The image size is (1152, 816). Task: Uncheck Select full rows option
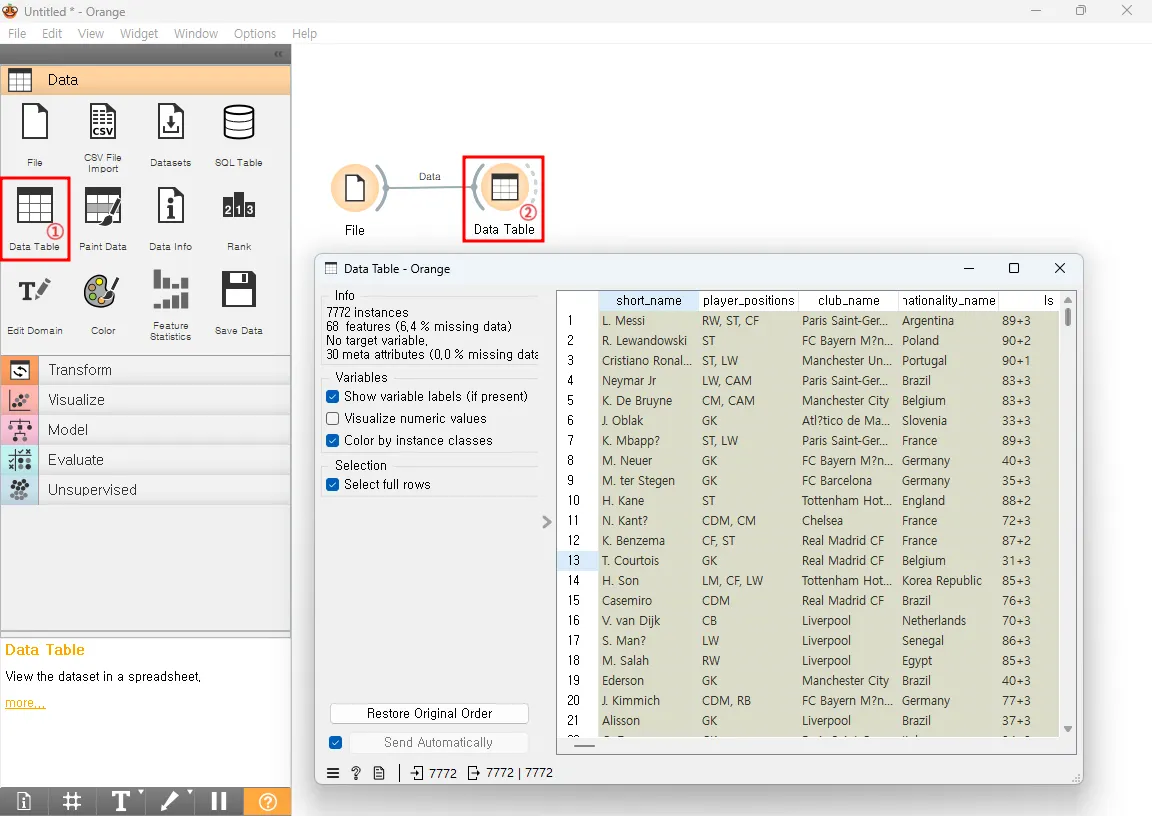click(334, 485)
